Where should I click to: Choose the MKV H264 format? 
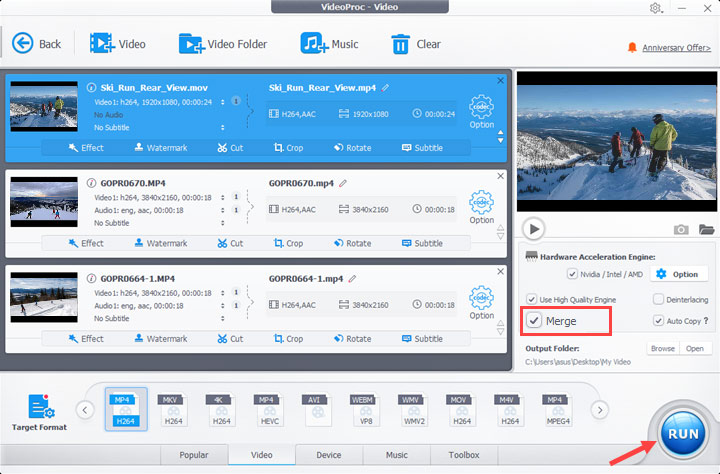click(x=174, y=409)
